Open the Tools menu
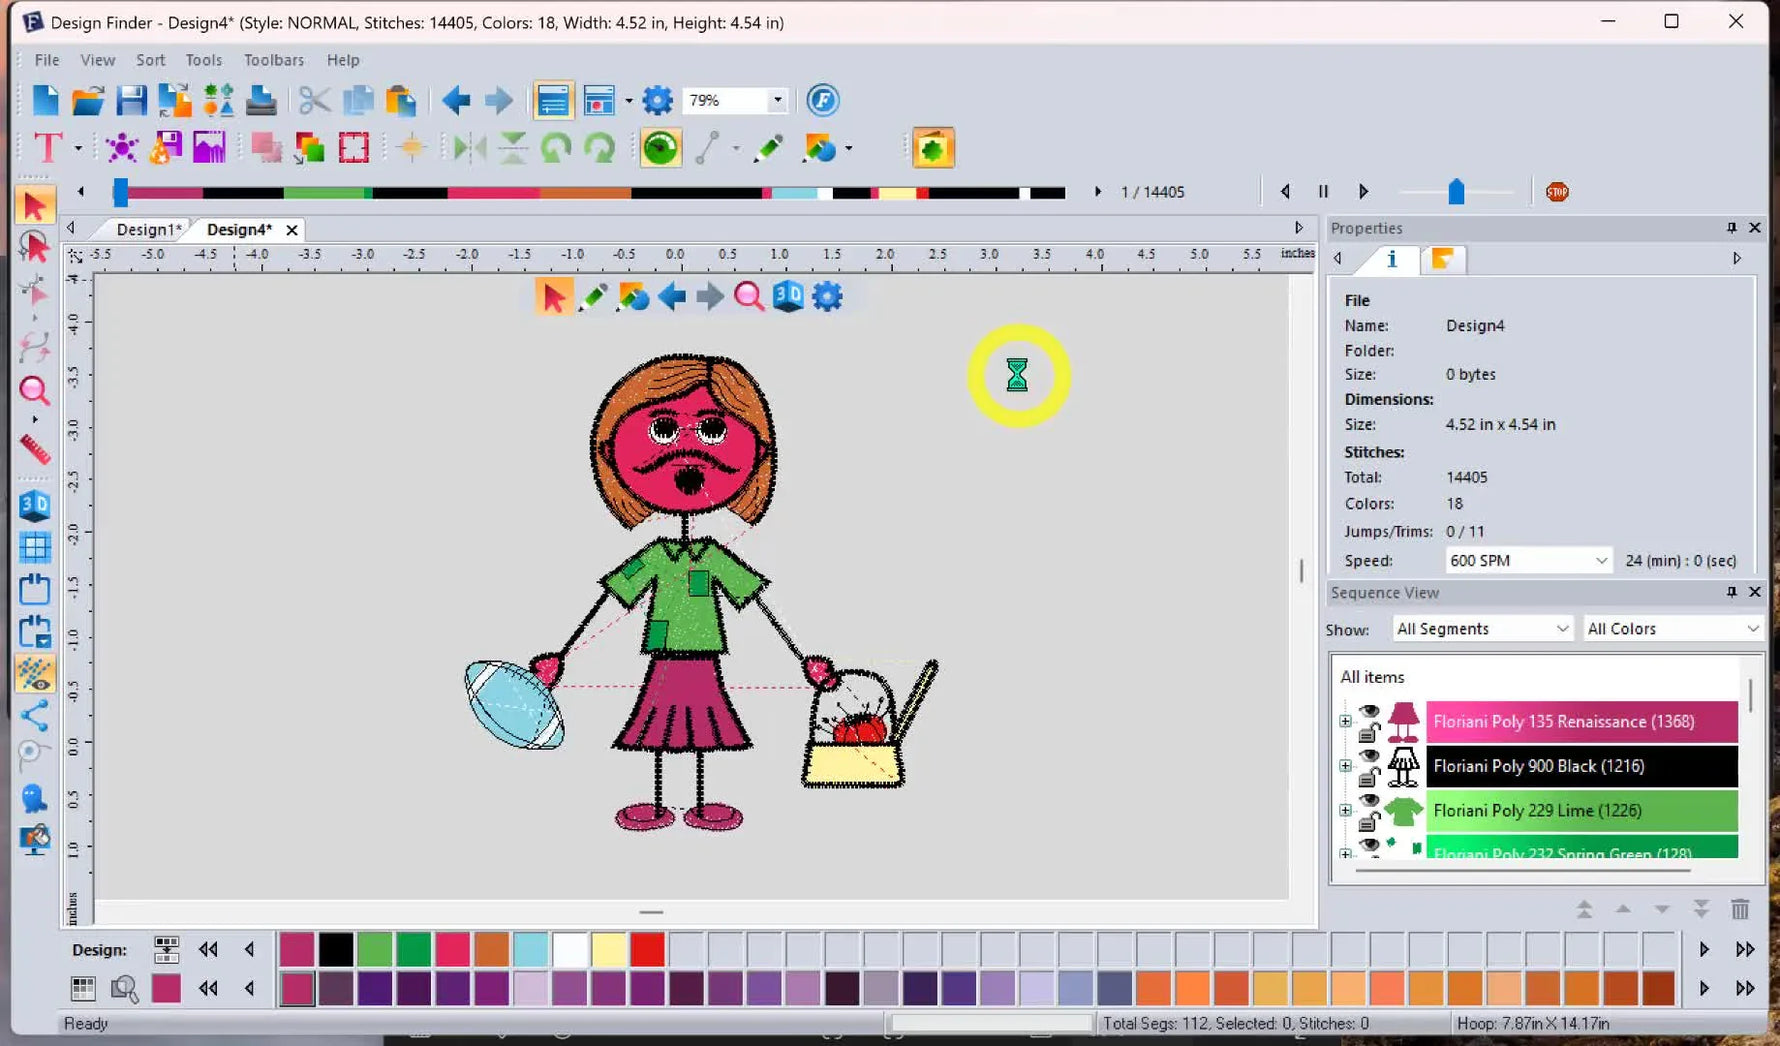The image size is (1780, 1046). point(203,60)
